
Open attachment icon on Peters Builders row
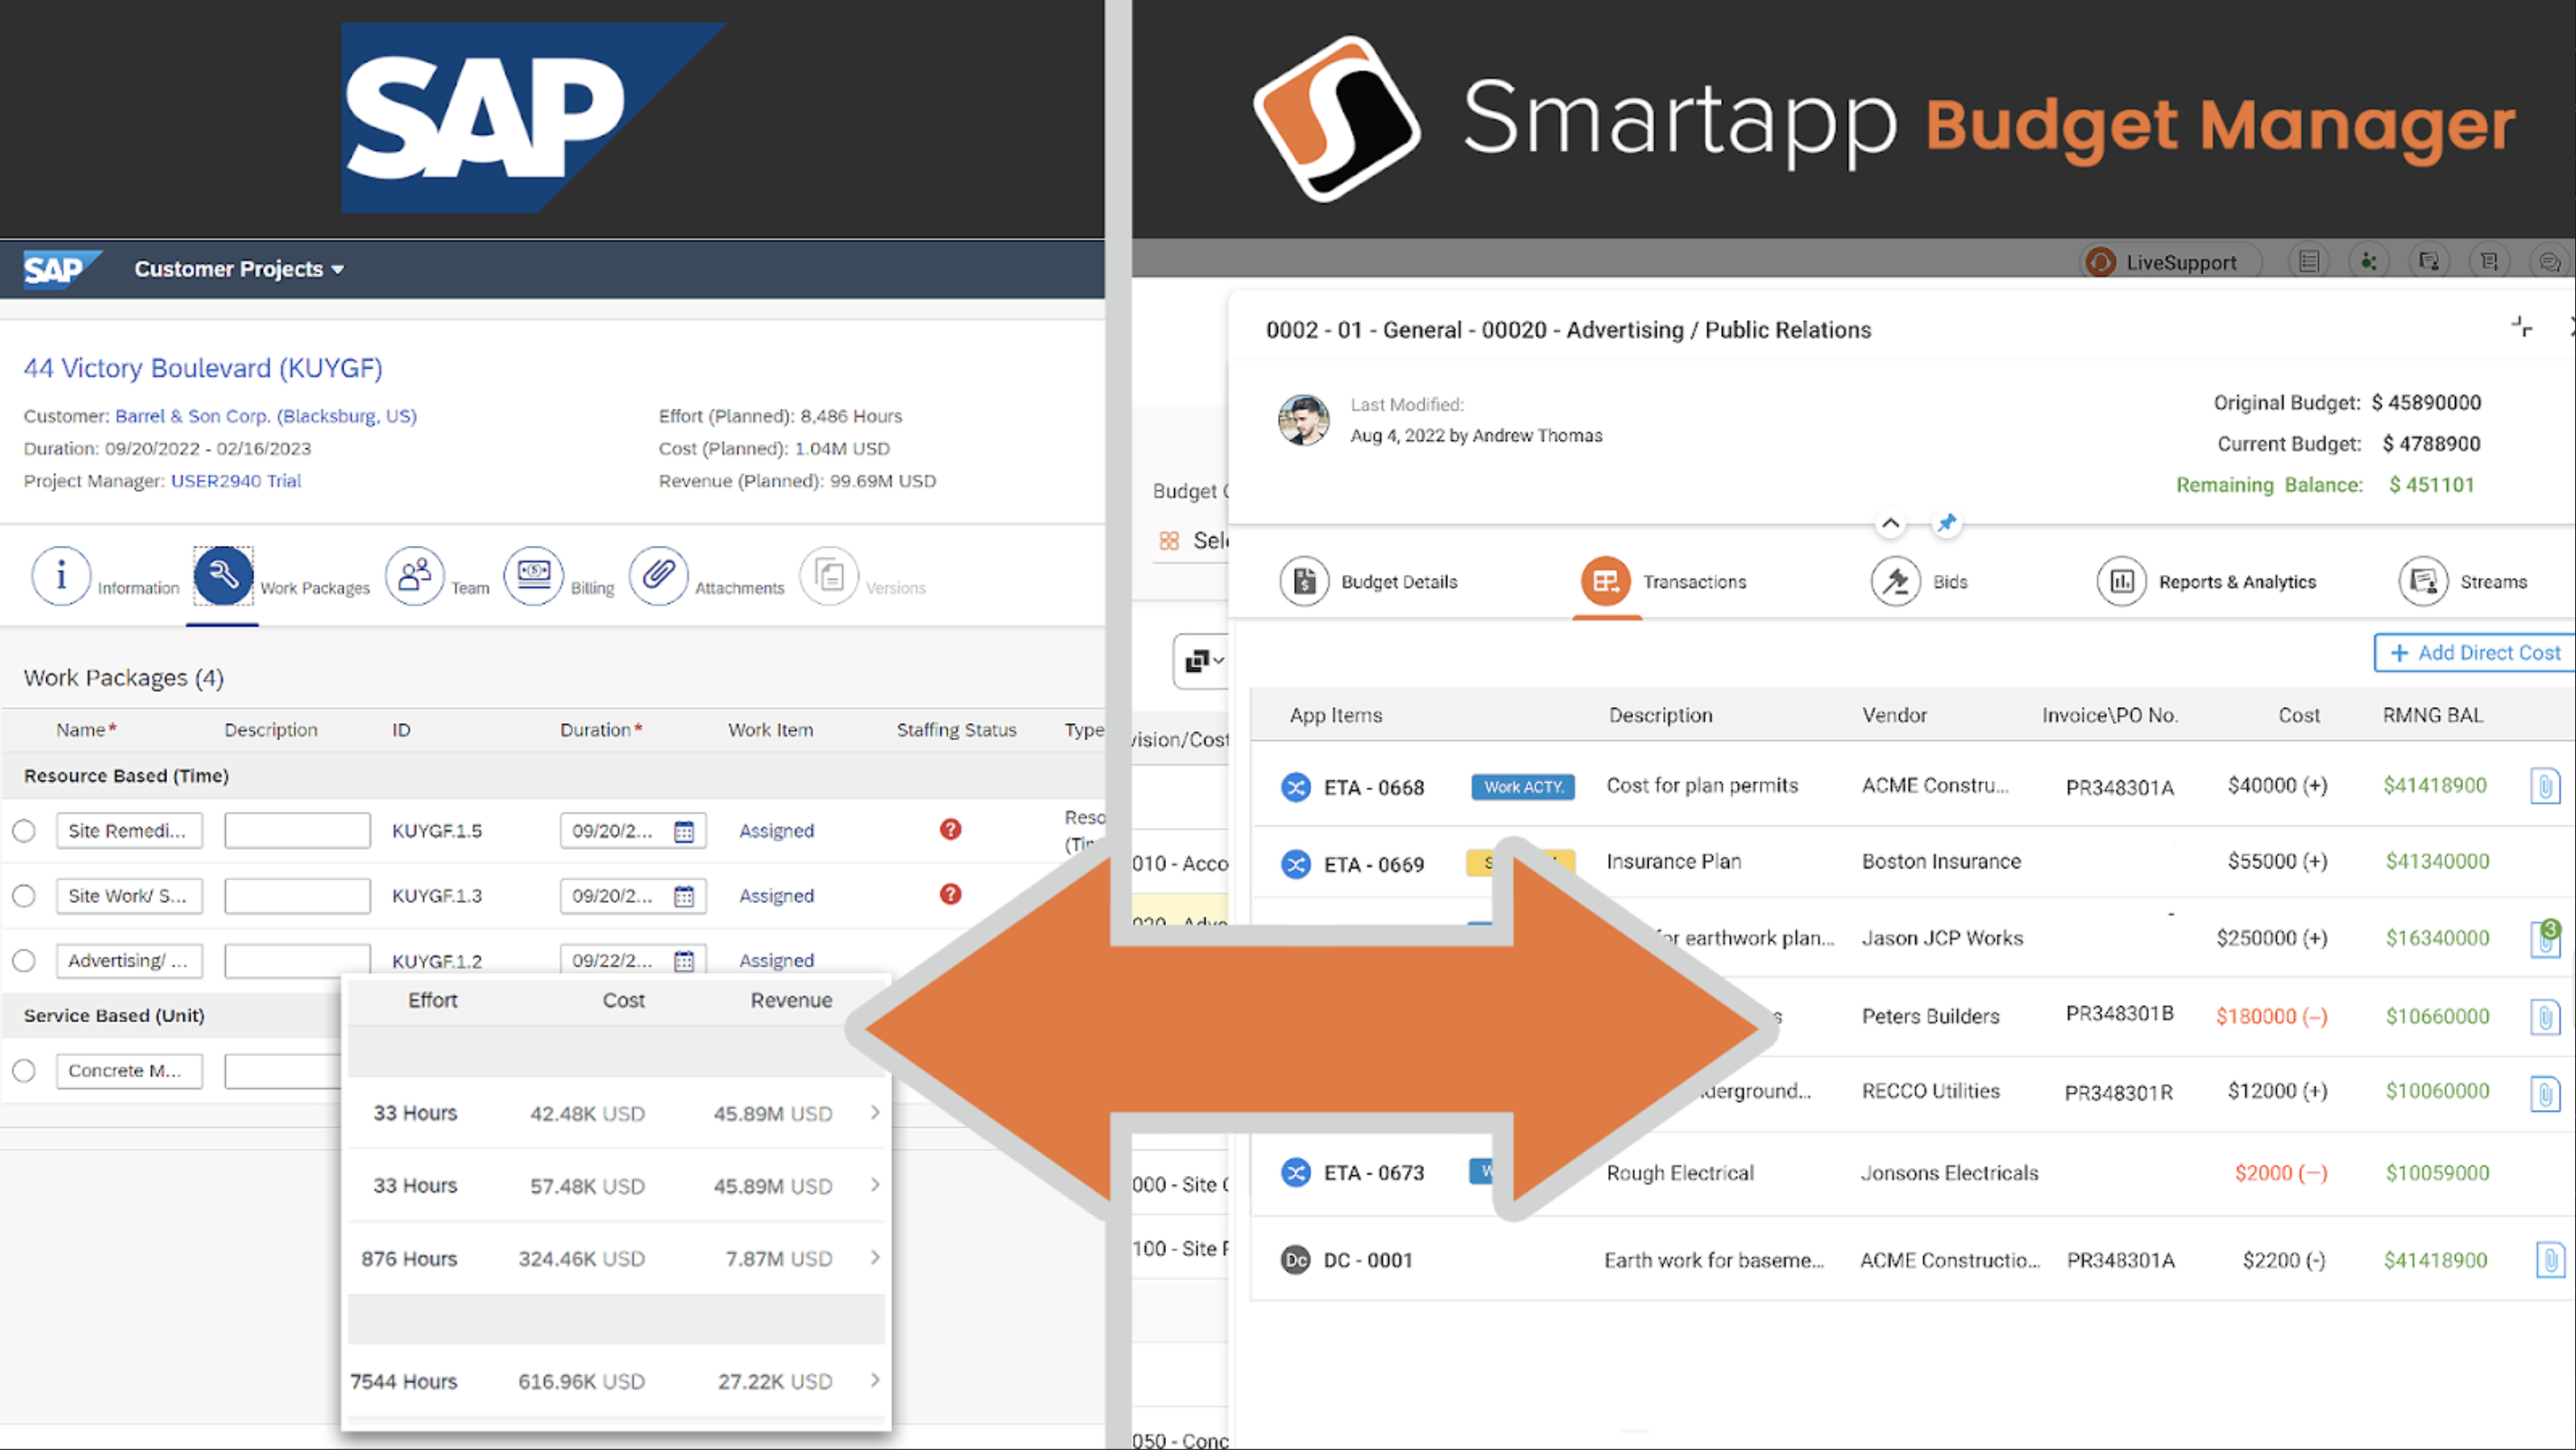click(x=2545, y=1017)
